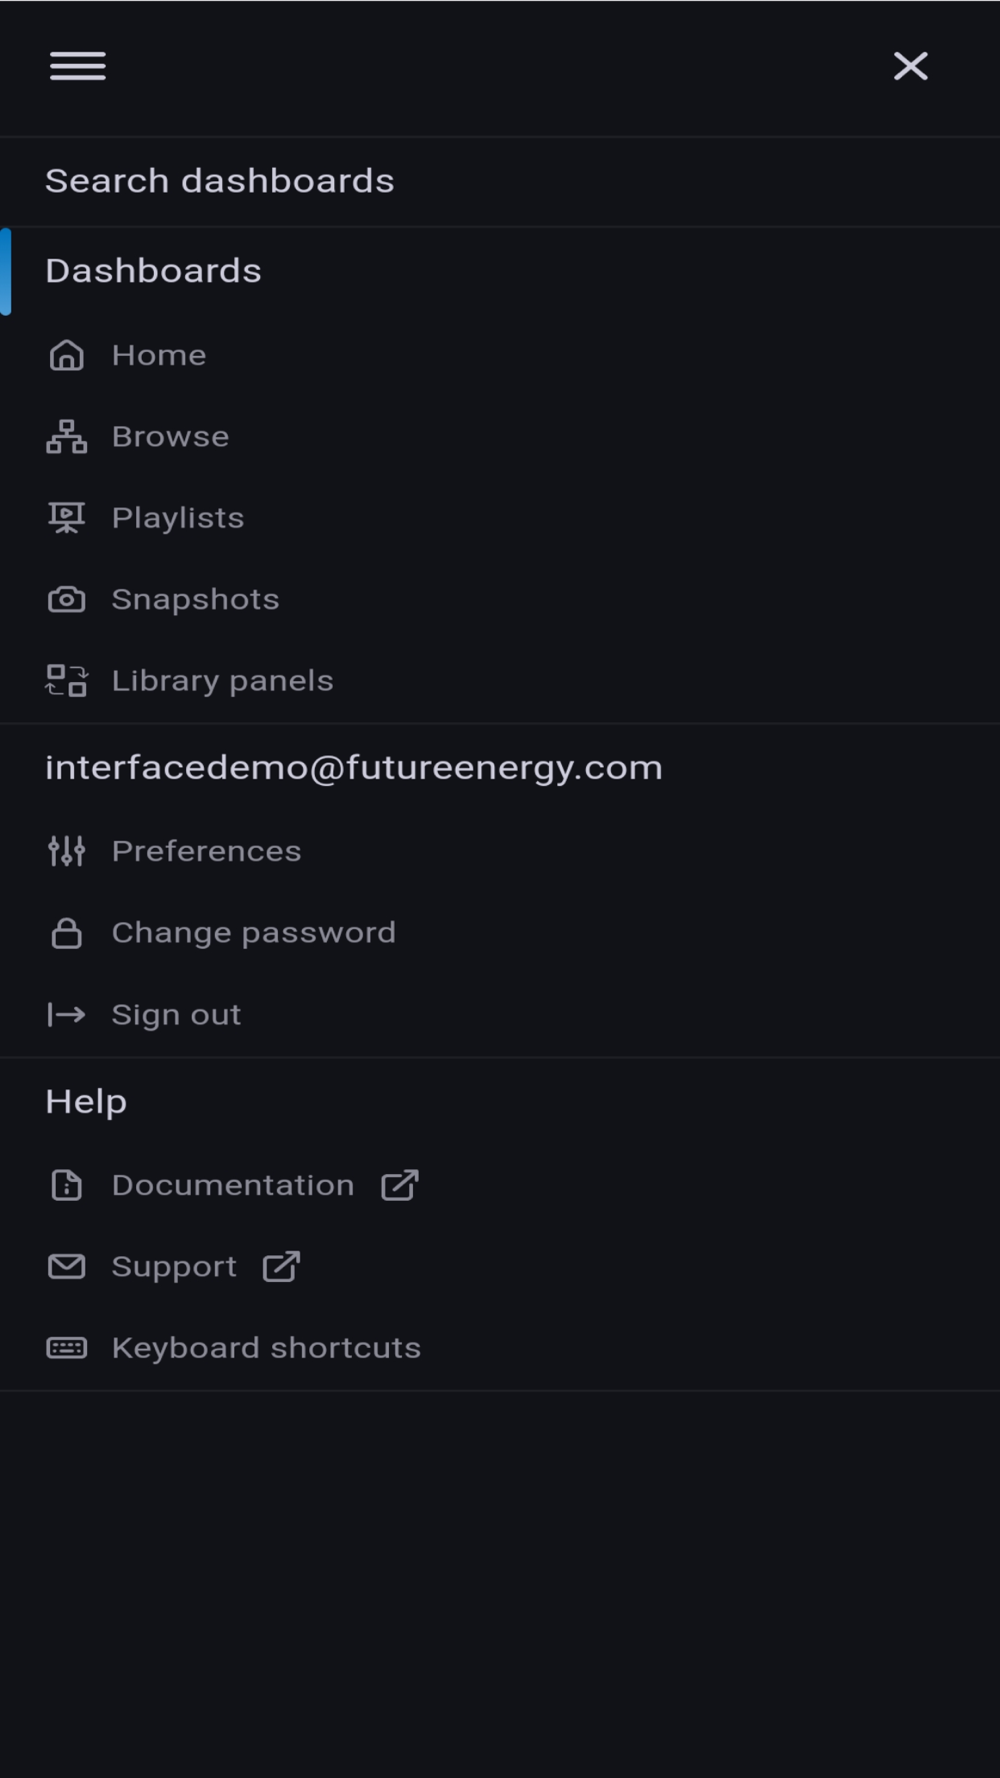Open Keyboard shortcuts
Image resolution: width=1000 pixels, height=1778 pixels.
point(266,1348)
